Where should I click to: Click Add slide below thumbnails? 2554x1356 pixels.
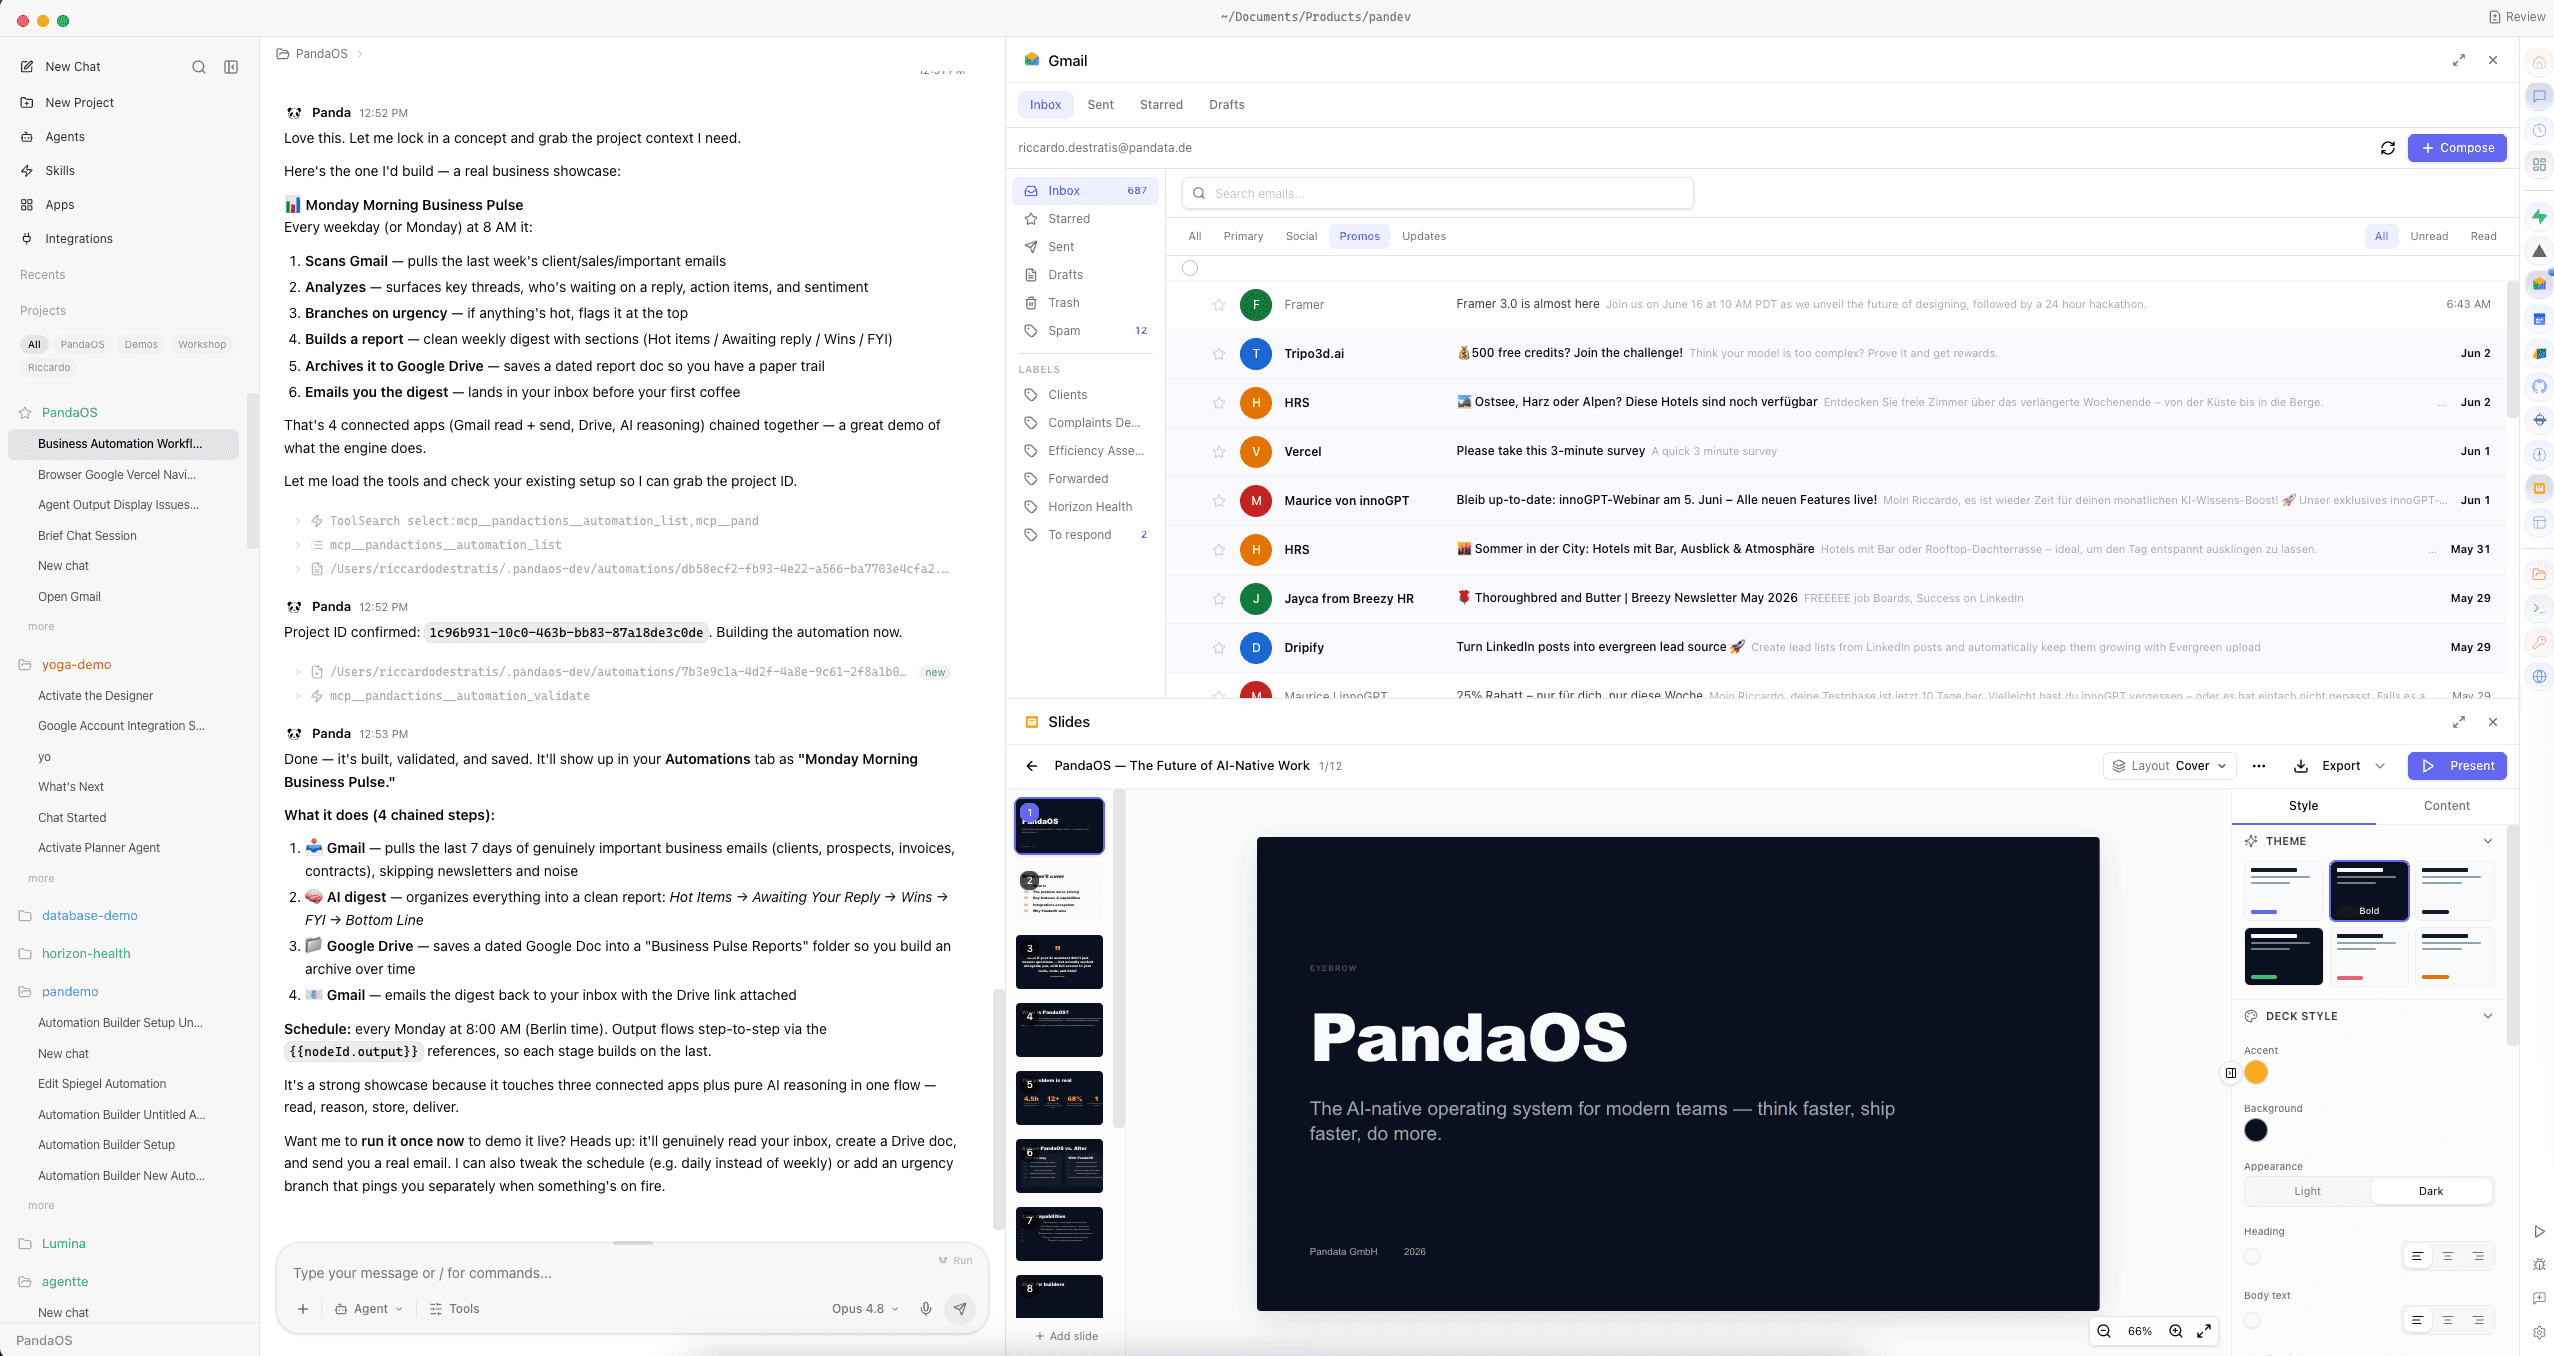[x=1066, y=1336]
